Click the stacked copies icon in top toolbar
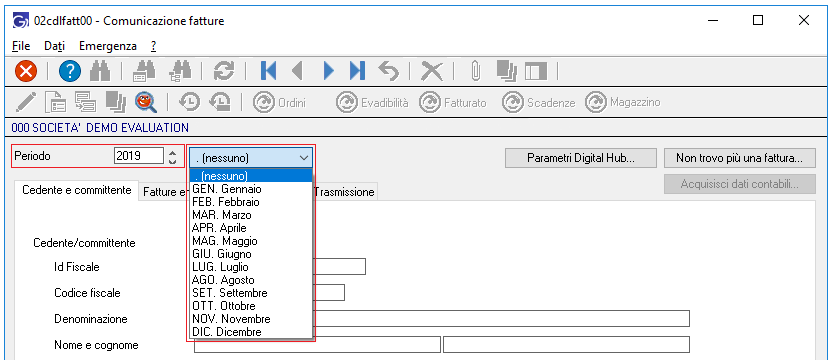This screenshot has width=832, height=360. pyautogui.click(x=507, y=71)
